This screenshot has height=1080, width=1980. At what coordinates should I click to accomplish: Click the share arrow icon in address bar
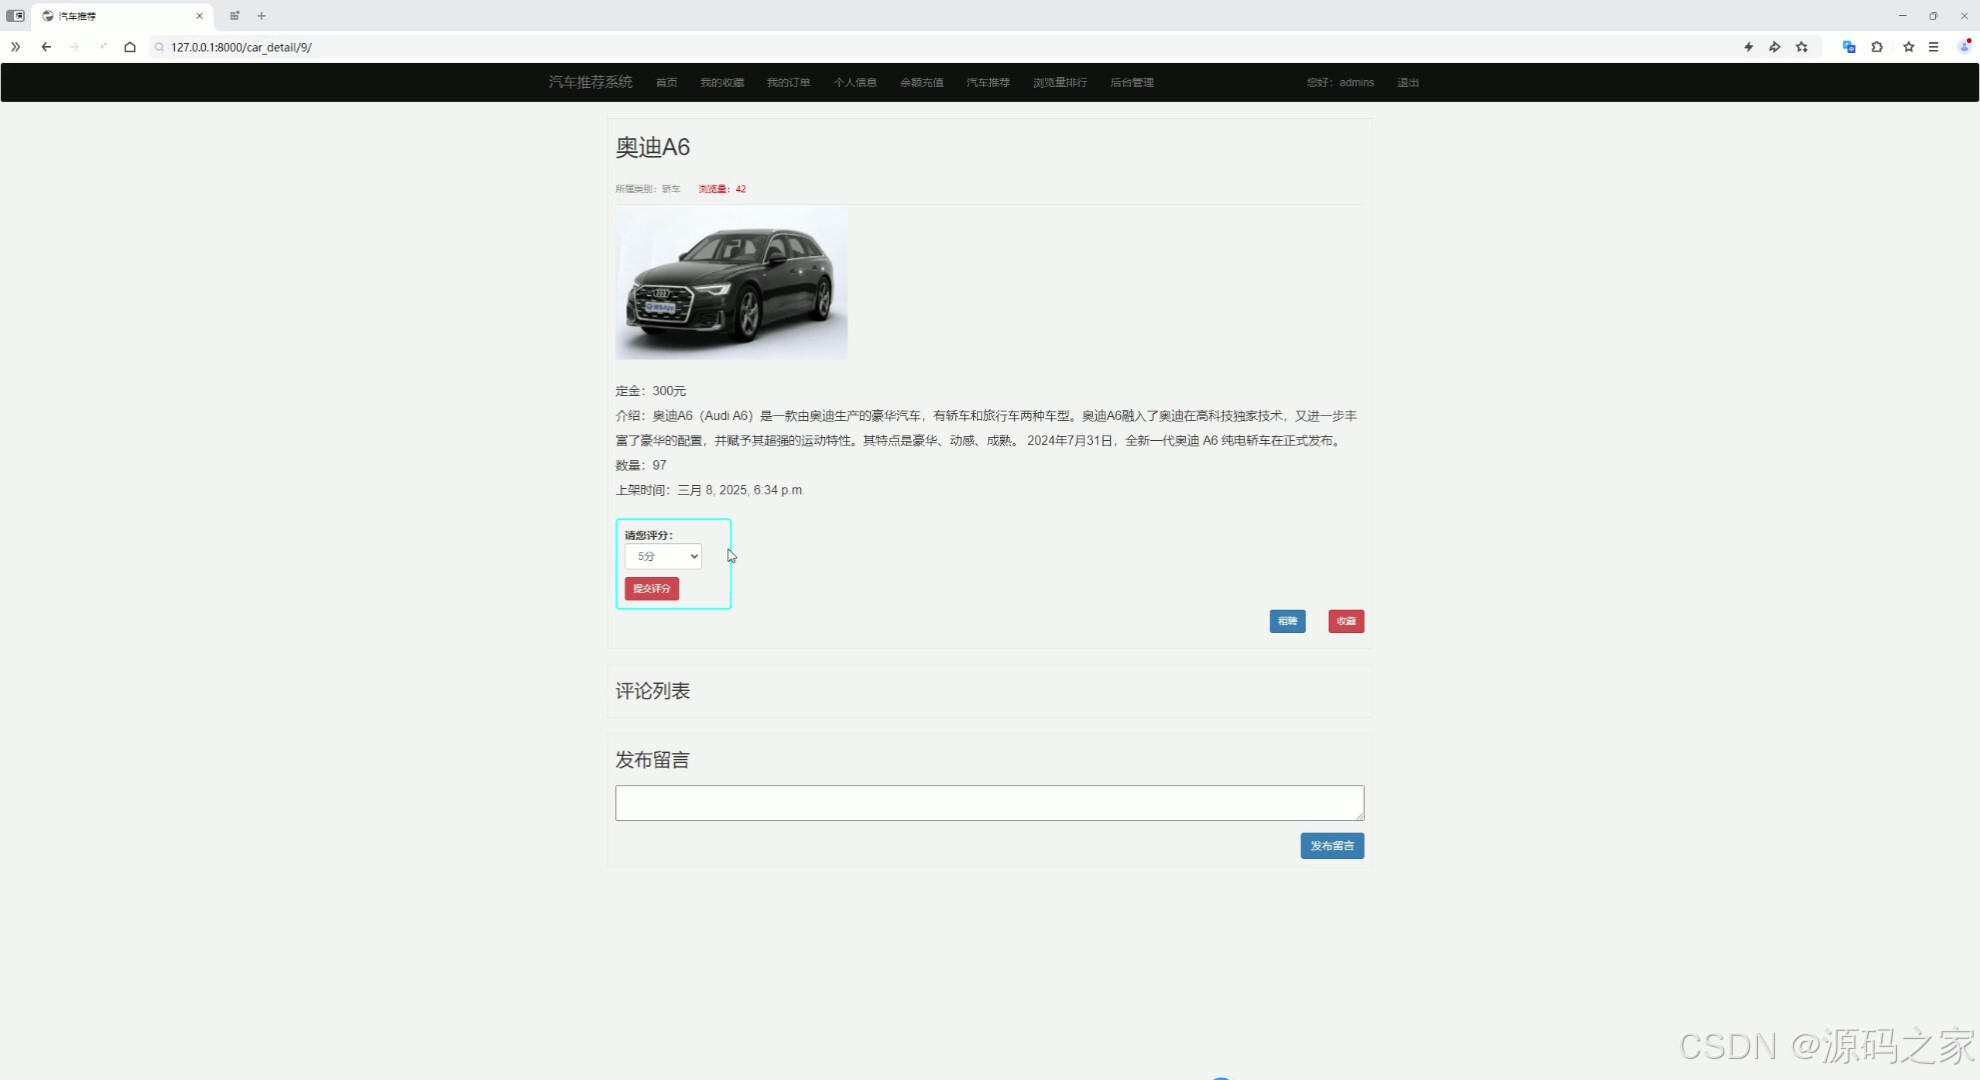(1775, 47)
